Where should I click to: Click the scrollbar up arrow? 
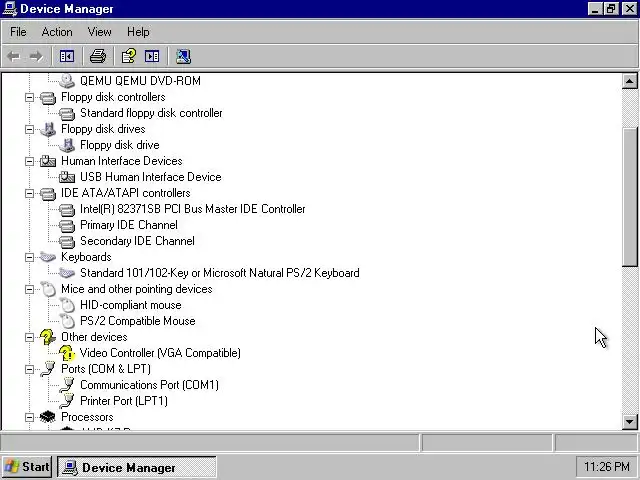[x=629, y=81]
